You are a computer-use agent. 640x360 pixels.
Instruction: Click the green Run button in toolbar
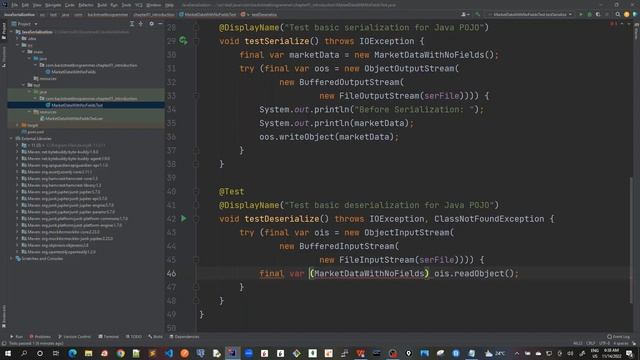click(x=581, y=14)
